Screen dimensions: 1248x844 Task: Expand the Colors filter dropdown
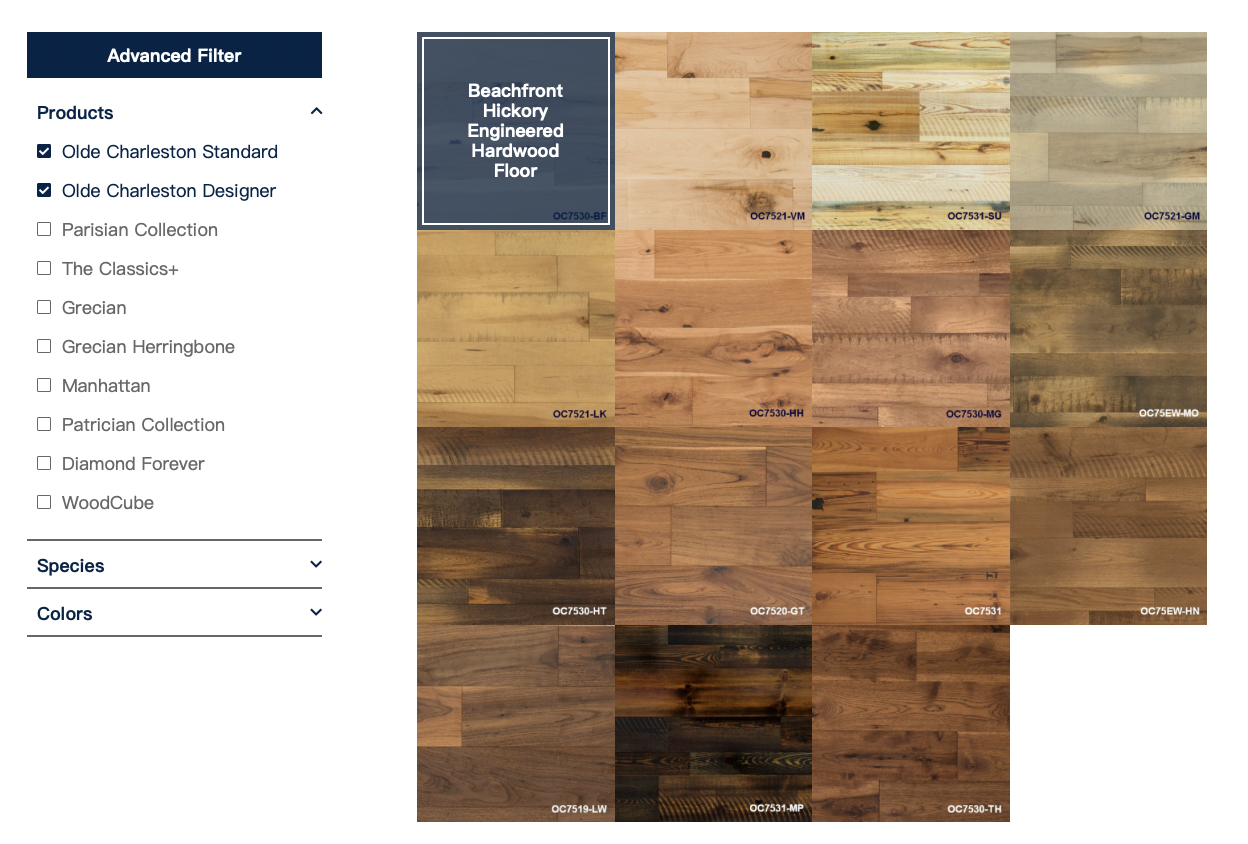pyautogui.click(x=316, y=613)
